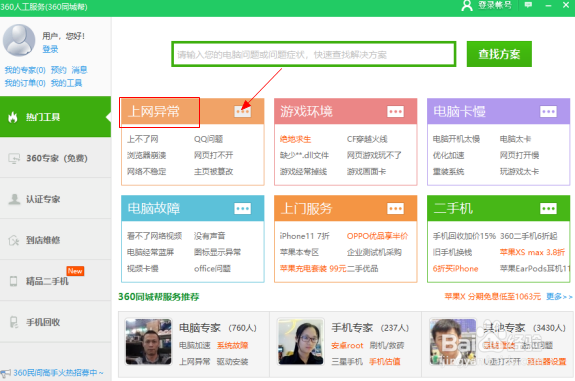The image size is (575, 381).
Task: Open 360民间高手火热招募中 link
Action: point(58,373)
